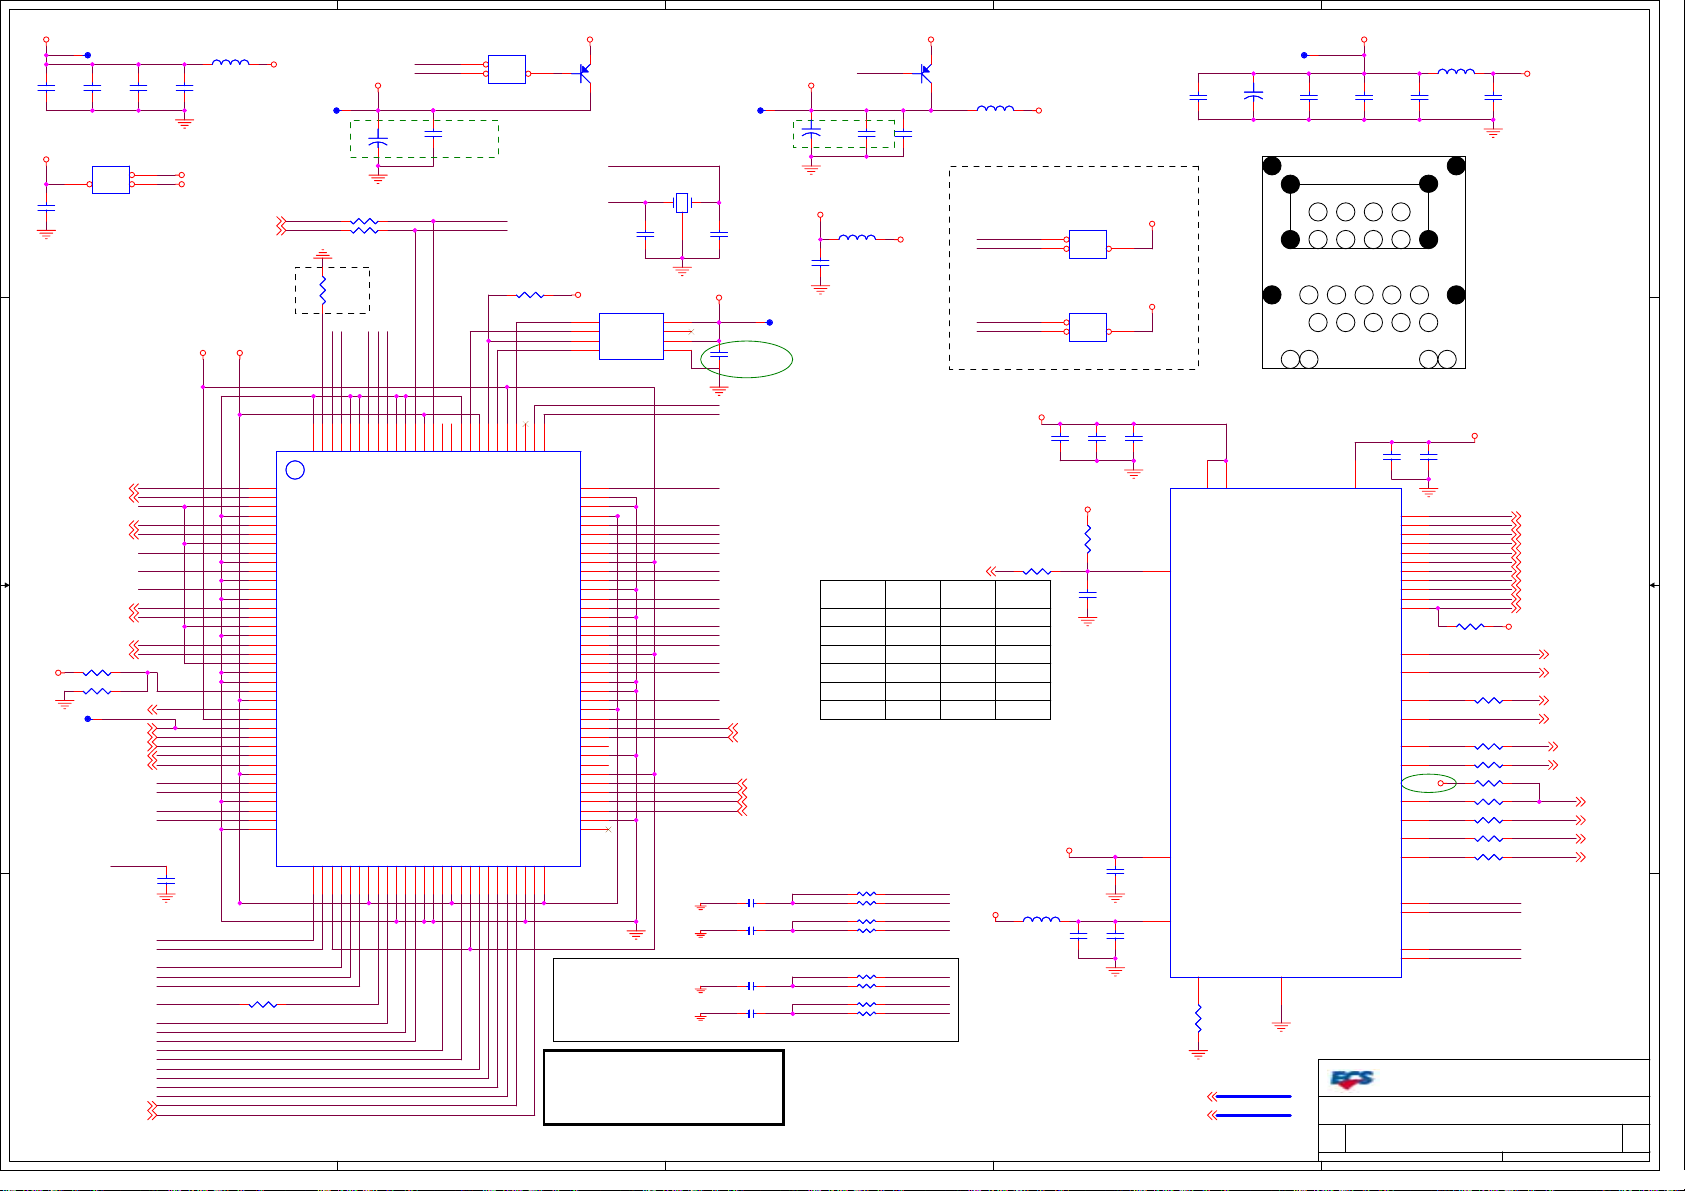Select the large square IC body on the left

click(x=428, y=659)
